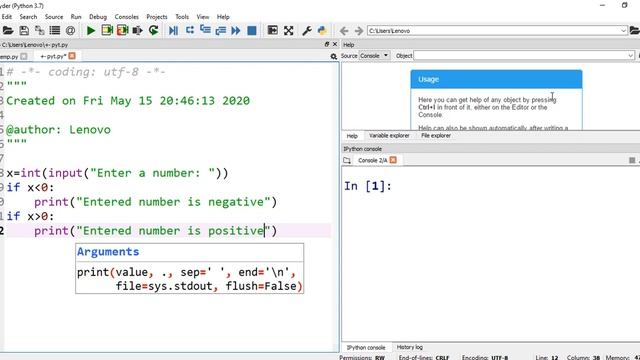
Task: Click the debugger Step into function icon
Action: tap(205, 31)
